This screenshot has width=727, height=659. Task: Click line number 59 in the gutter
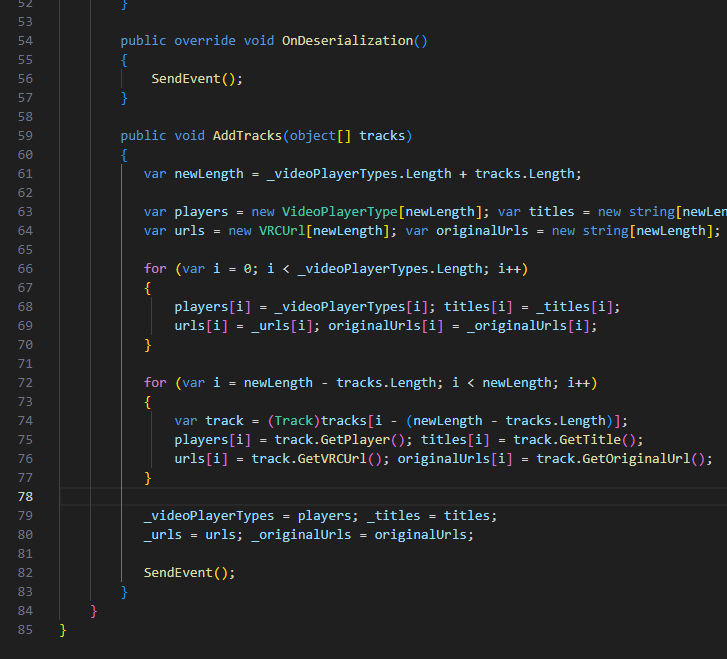tap(24, 135)
